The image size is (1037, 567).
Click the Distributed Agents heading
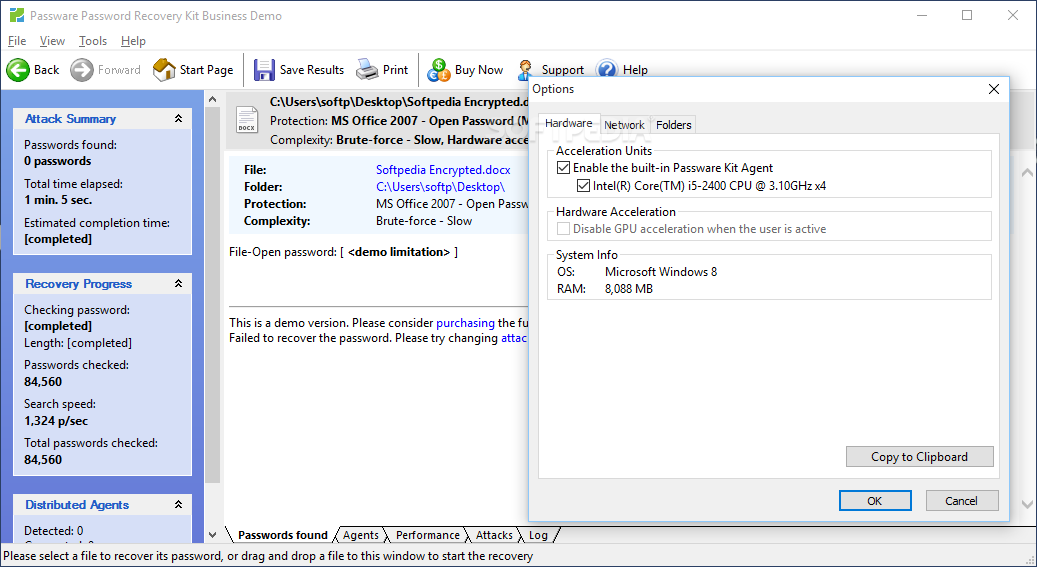pyautogui.click(x=77, y=504)
